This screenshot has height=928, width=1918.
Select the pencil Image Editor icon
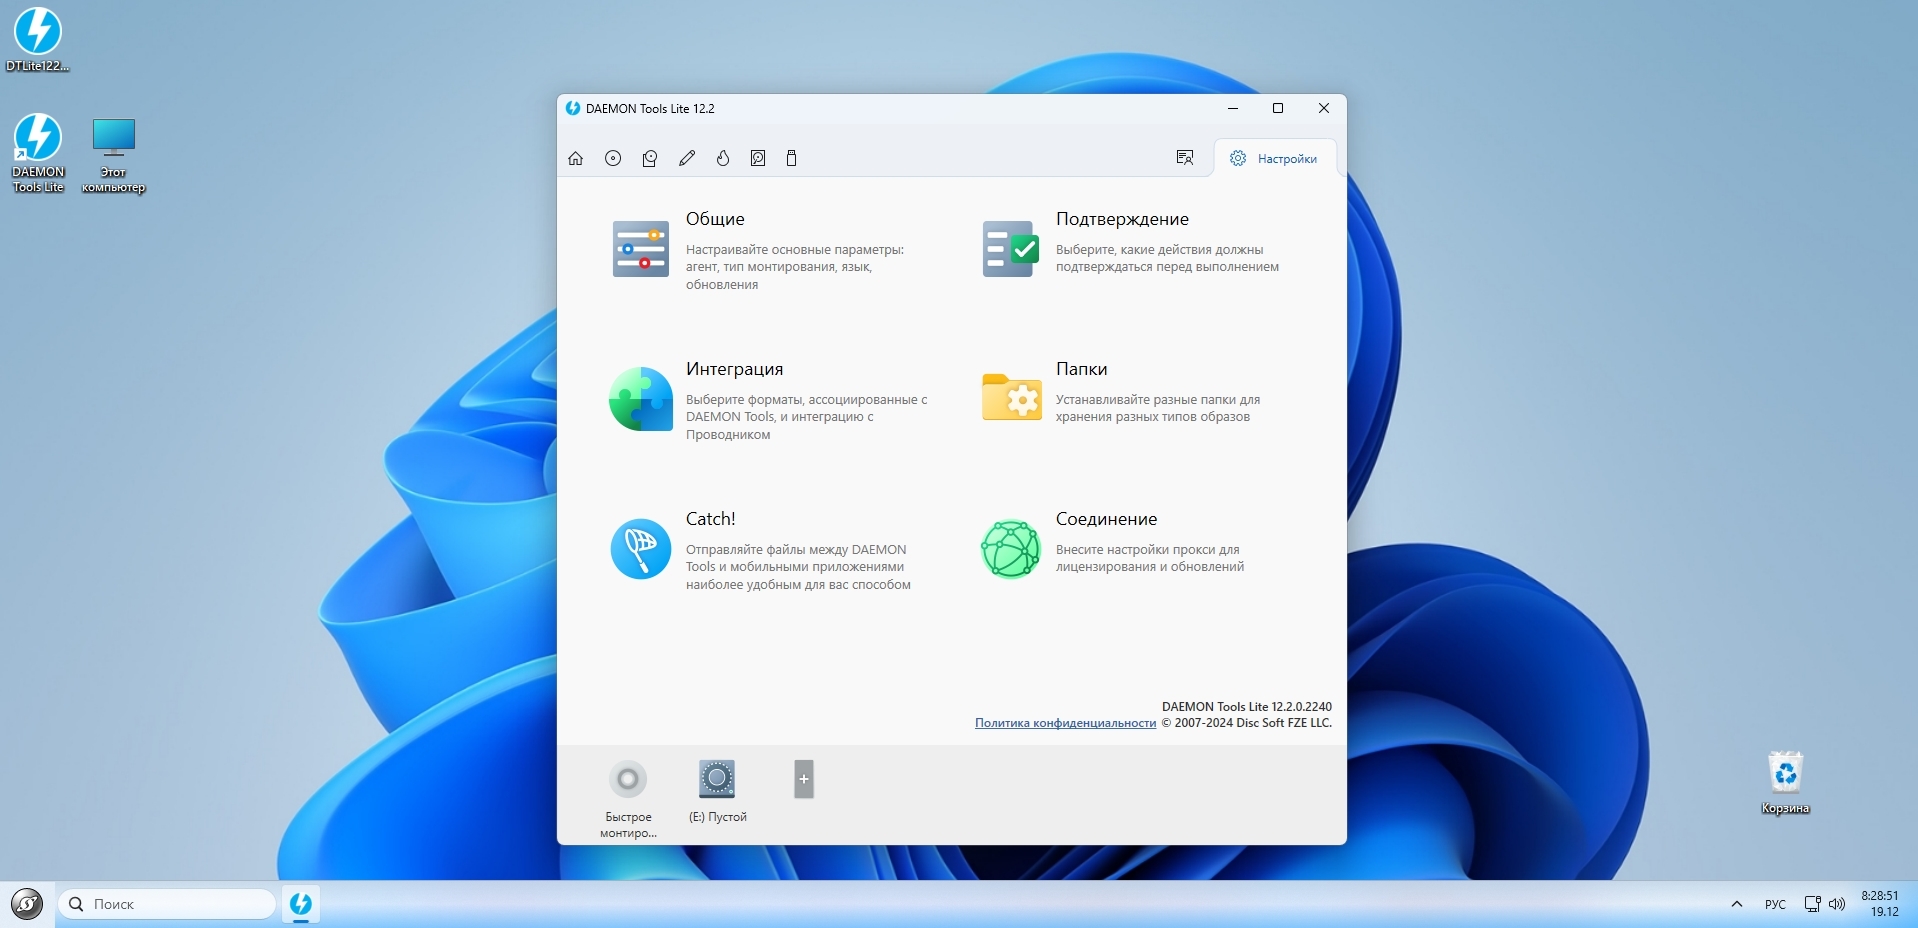(x=687, y=158)
